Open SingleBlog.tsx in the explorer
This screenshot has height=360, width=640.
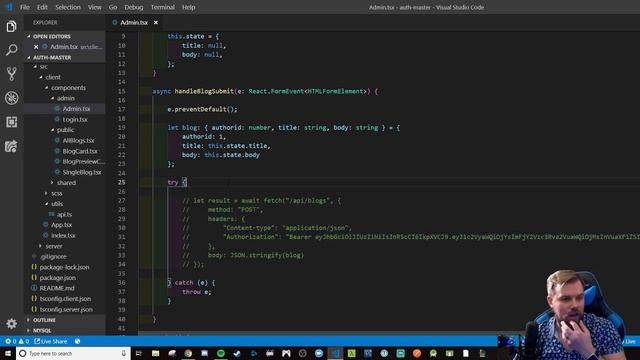pyautogui.click(x=82, y=172)
